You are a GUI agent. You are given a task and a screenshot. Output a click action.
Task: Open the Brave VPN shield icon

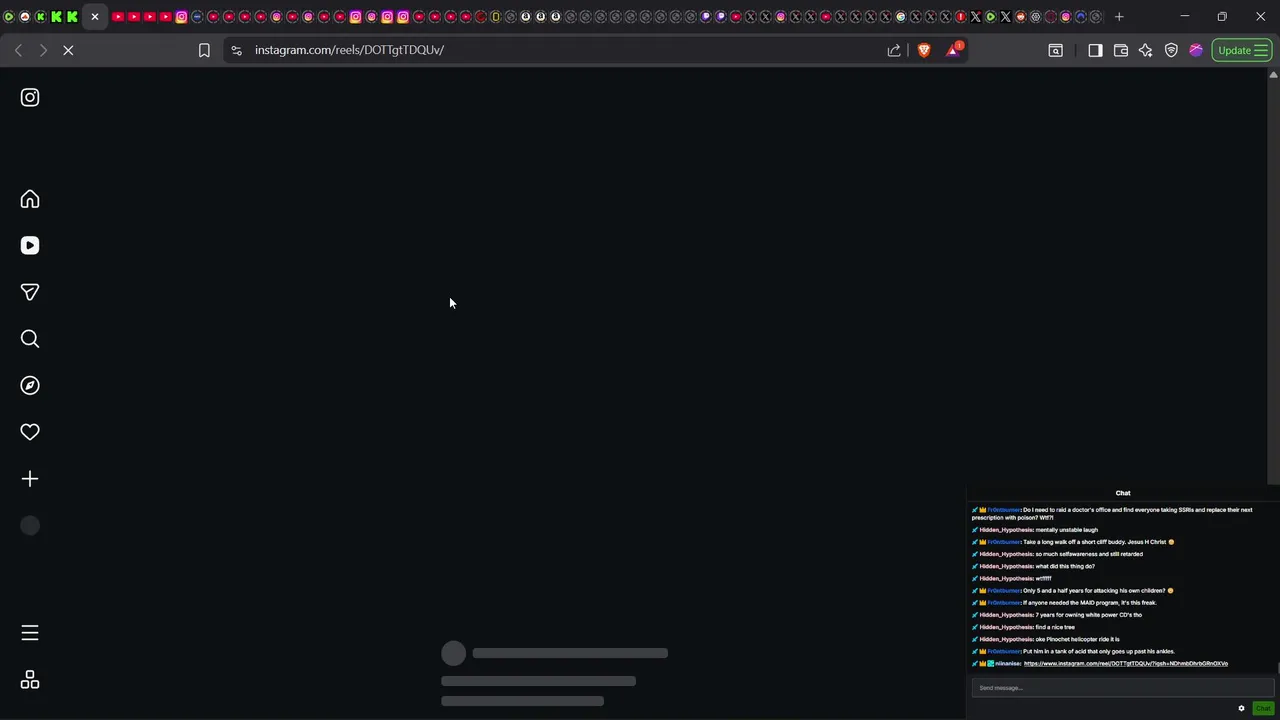click(x=1171, y=50)
